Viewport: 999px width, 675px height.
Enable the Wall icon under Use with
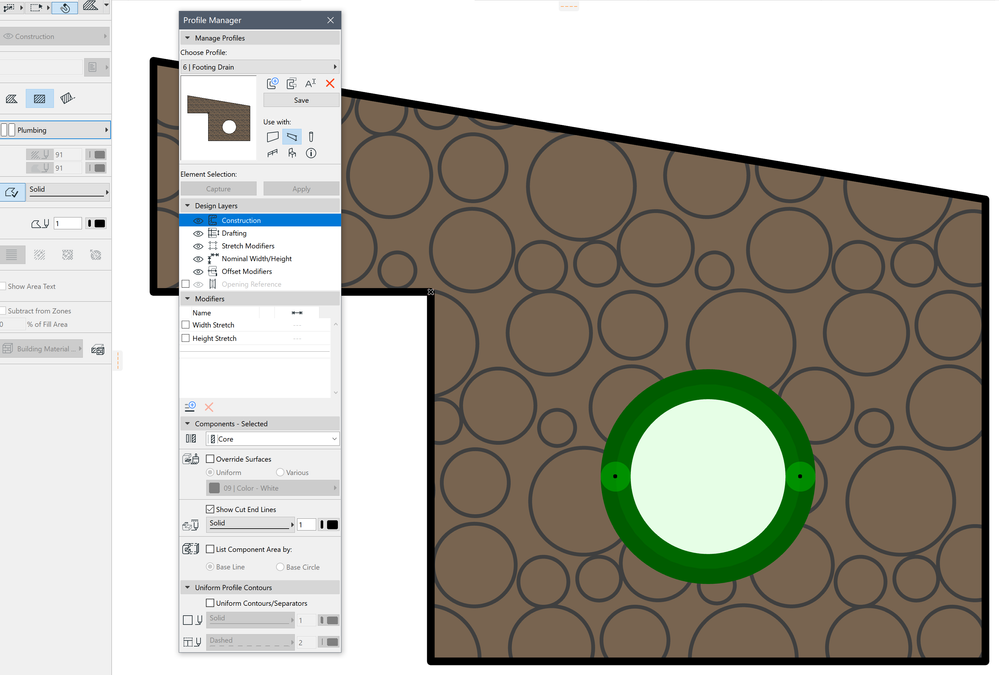pos(273,136)
